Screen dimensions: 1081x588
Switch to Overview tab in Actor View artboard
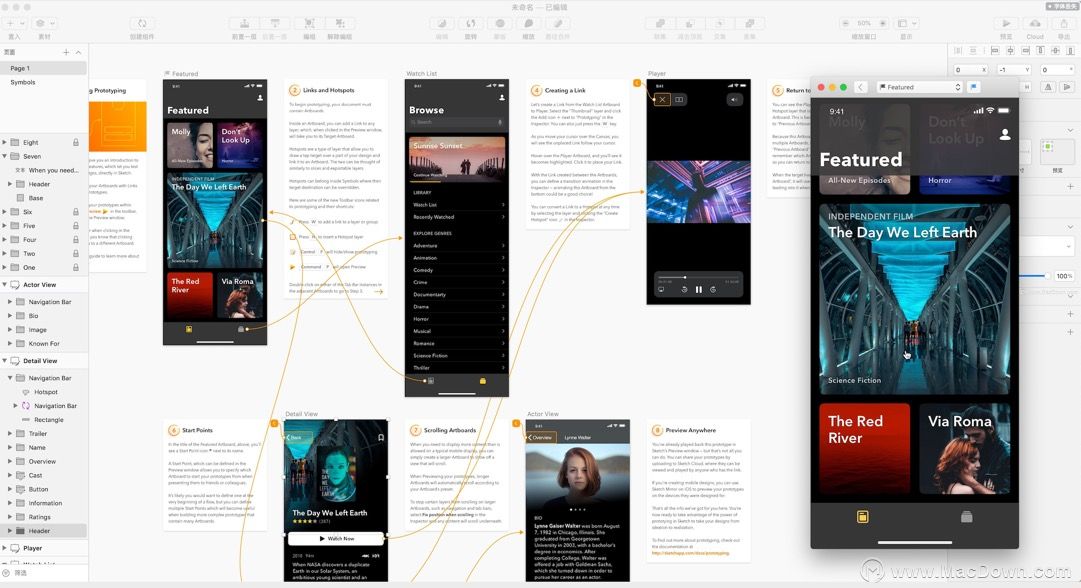541,437
